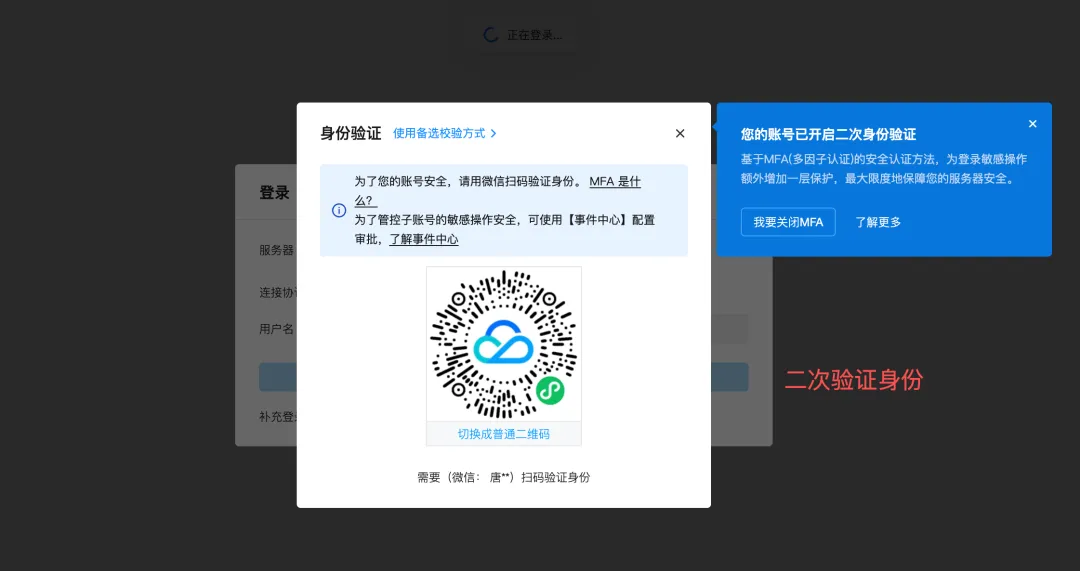The image size is (1080, 571).
Task: Click 了解更多 in the MFA popup
Action: click(x=878, y=222)
